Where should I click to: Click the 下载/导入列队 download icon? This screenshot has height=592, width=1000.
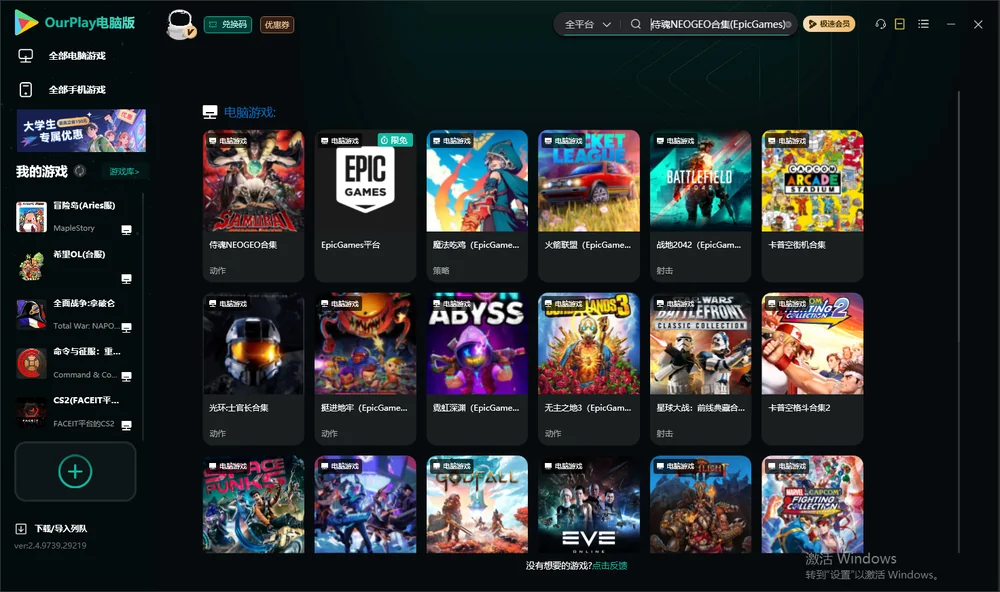(x=21, y=528)
